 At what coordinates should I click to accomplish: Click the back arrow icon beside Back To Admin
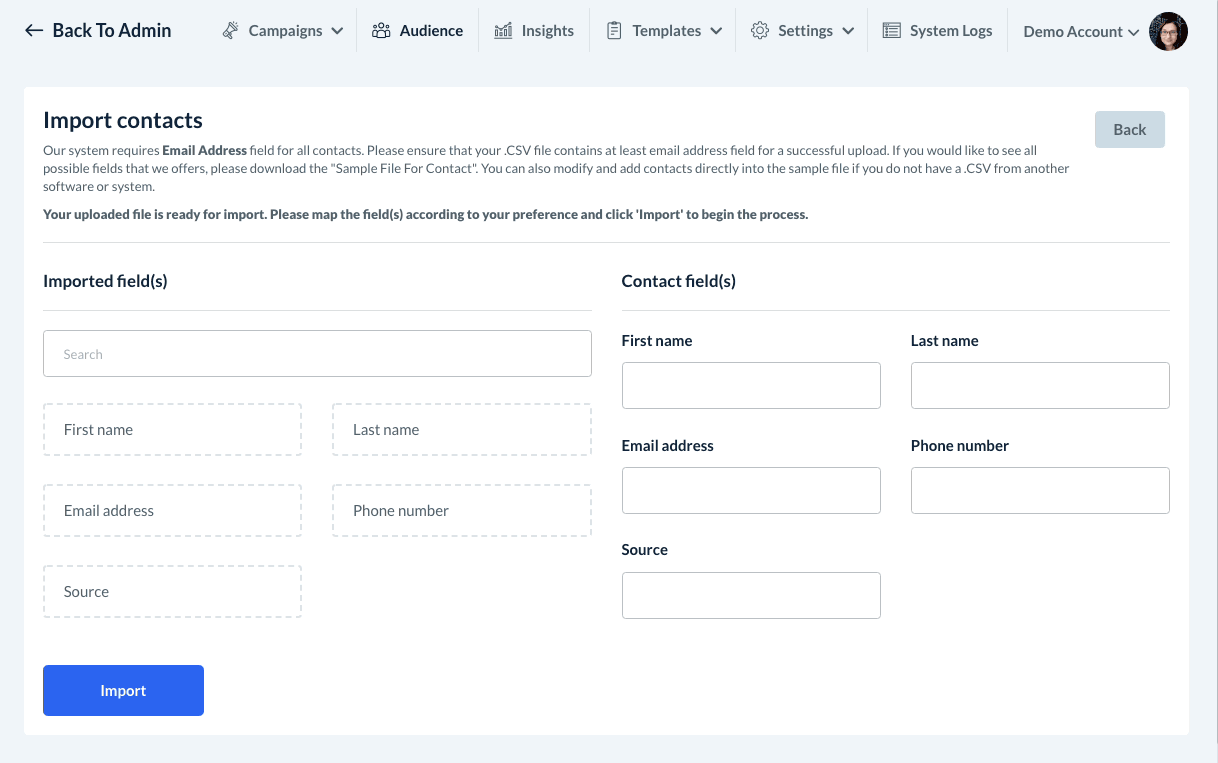[34, 31]
